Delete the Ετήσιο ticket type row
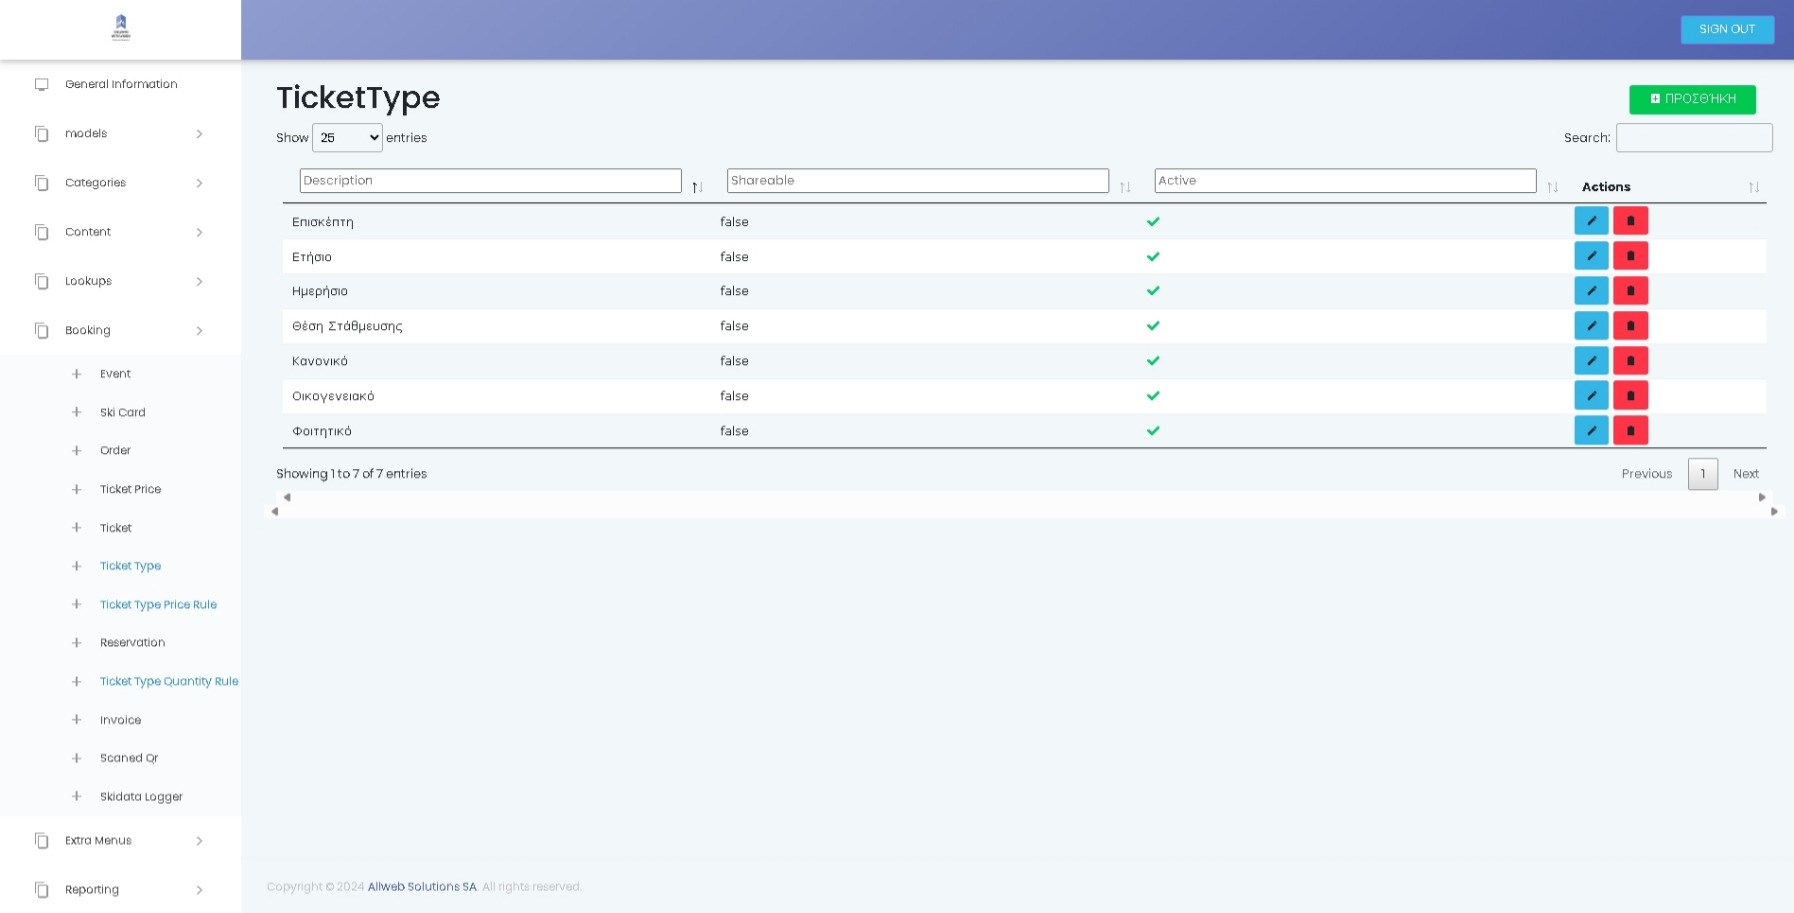Screen dimensions: 1794x913 click(1630, 256)
